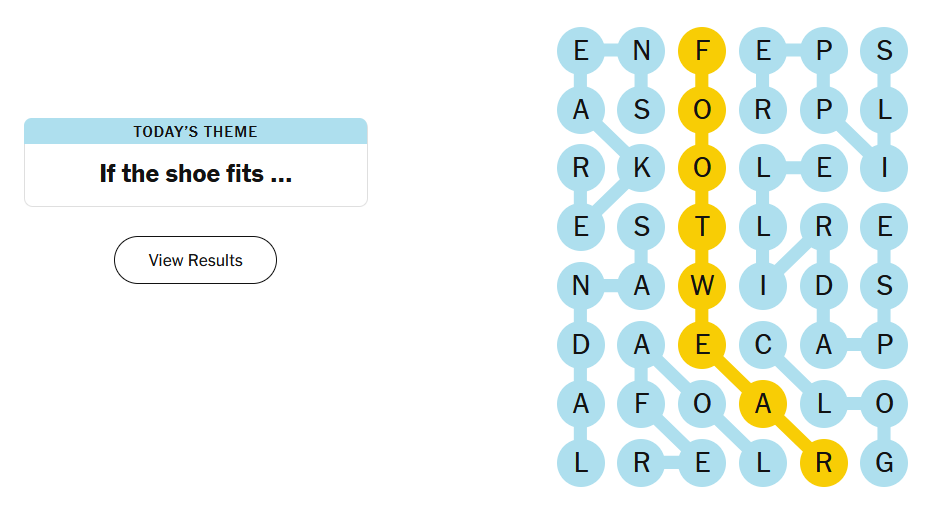Select the yellow letter T circle
The height and width of the screenshot is (521, 926).
point(702,227)
